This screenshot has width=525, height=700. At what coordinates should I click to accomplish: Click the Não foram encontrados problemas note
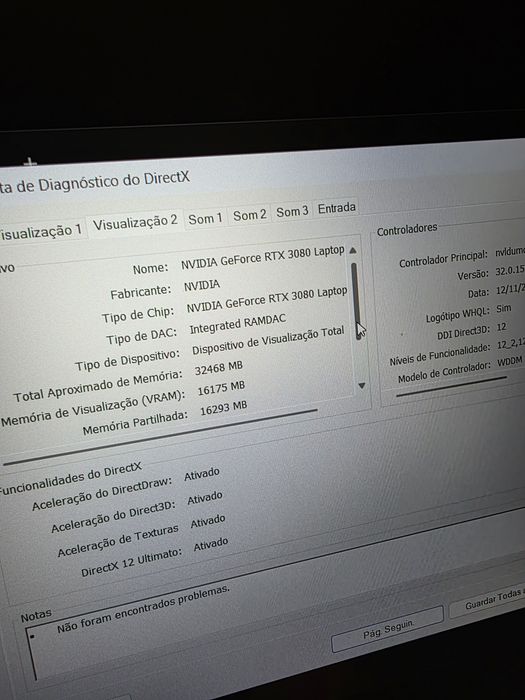[x=143, y=609]
